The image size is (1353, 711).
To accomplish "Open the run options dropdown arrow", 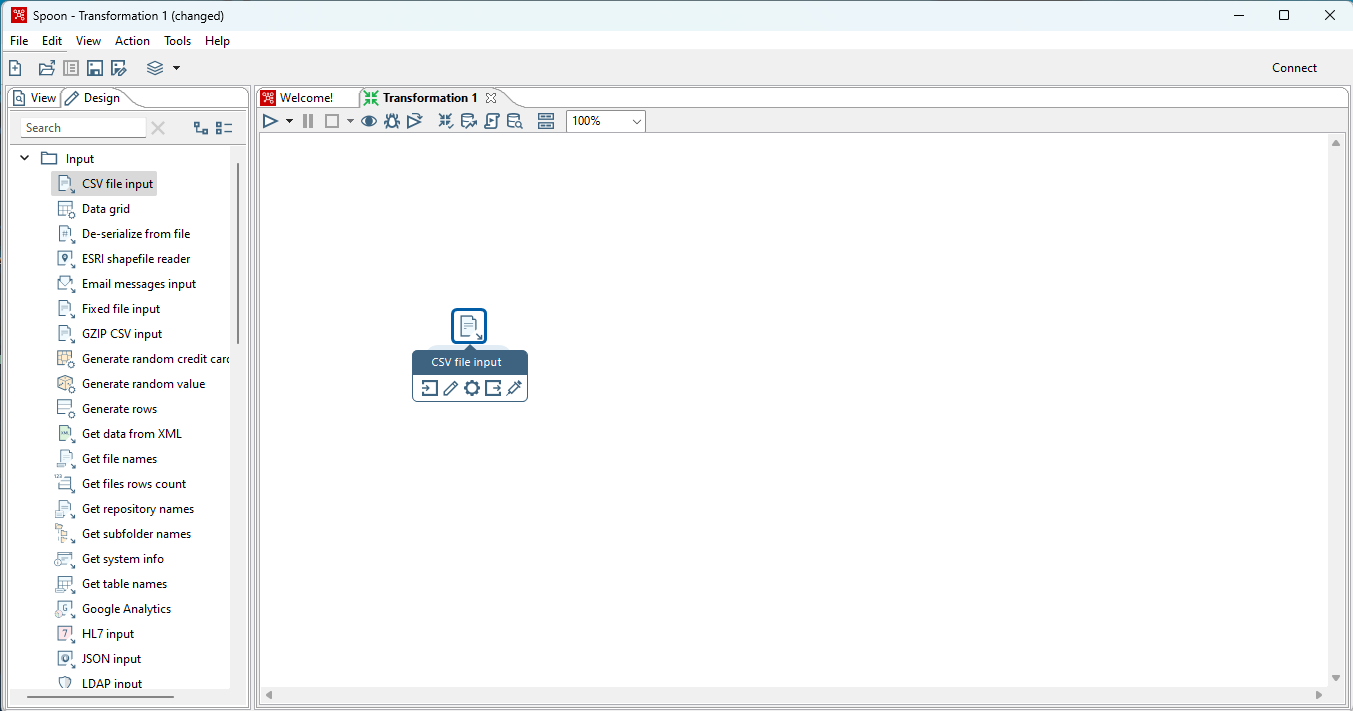I will (x=289, y=121).
